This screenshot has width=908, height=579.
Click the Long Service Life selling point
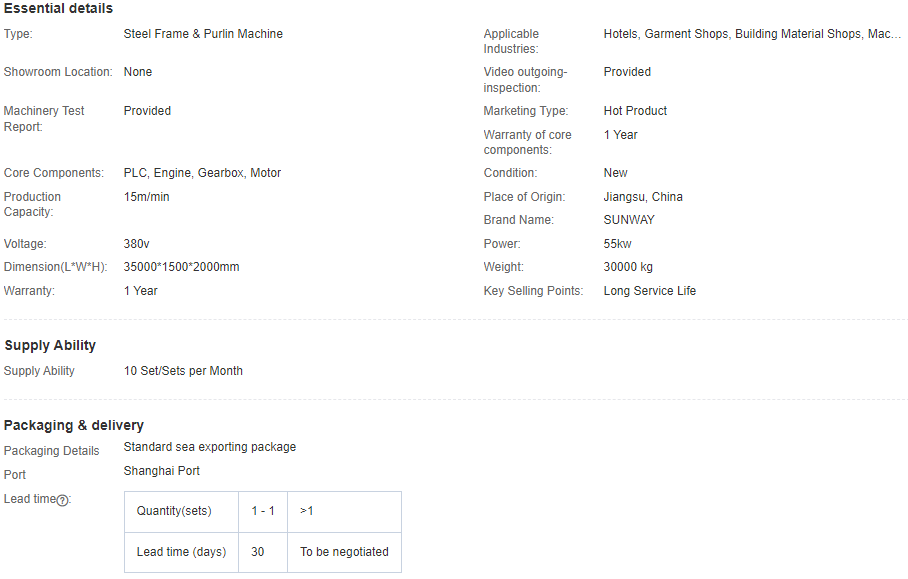[x=650, y=291]
